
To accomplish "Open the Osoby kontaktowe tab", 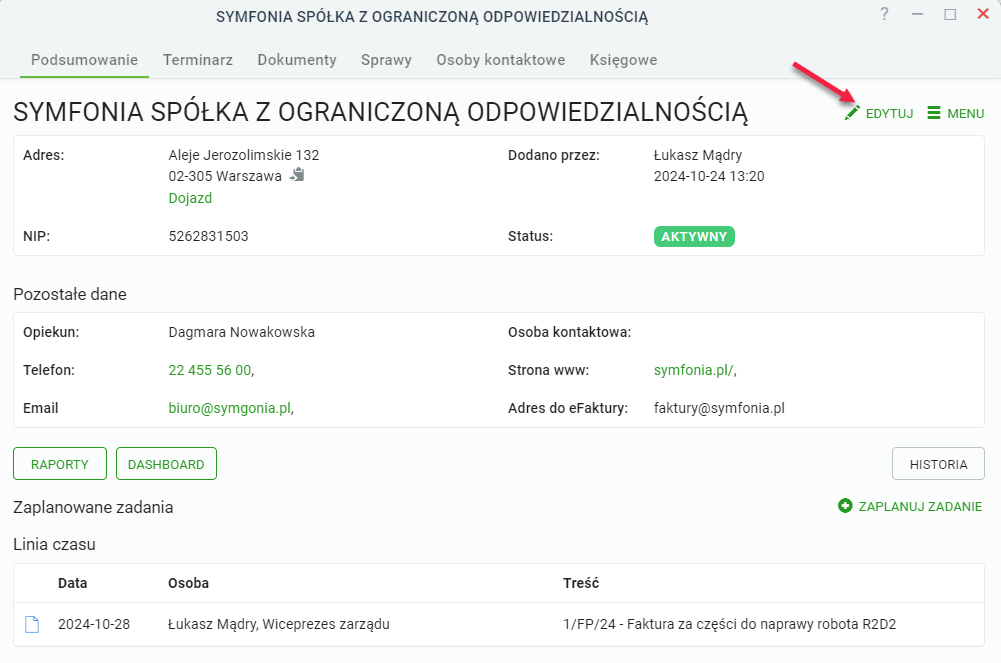I will (501, 60).
